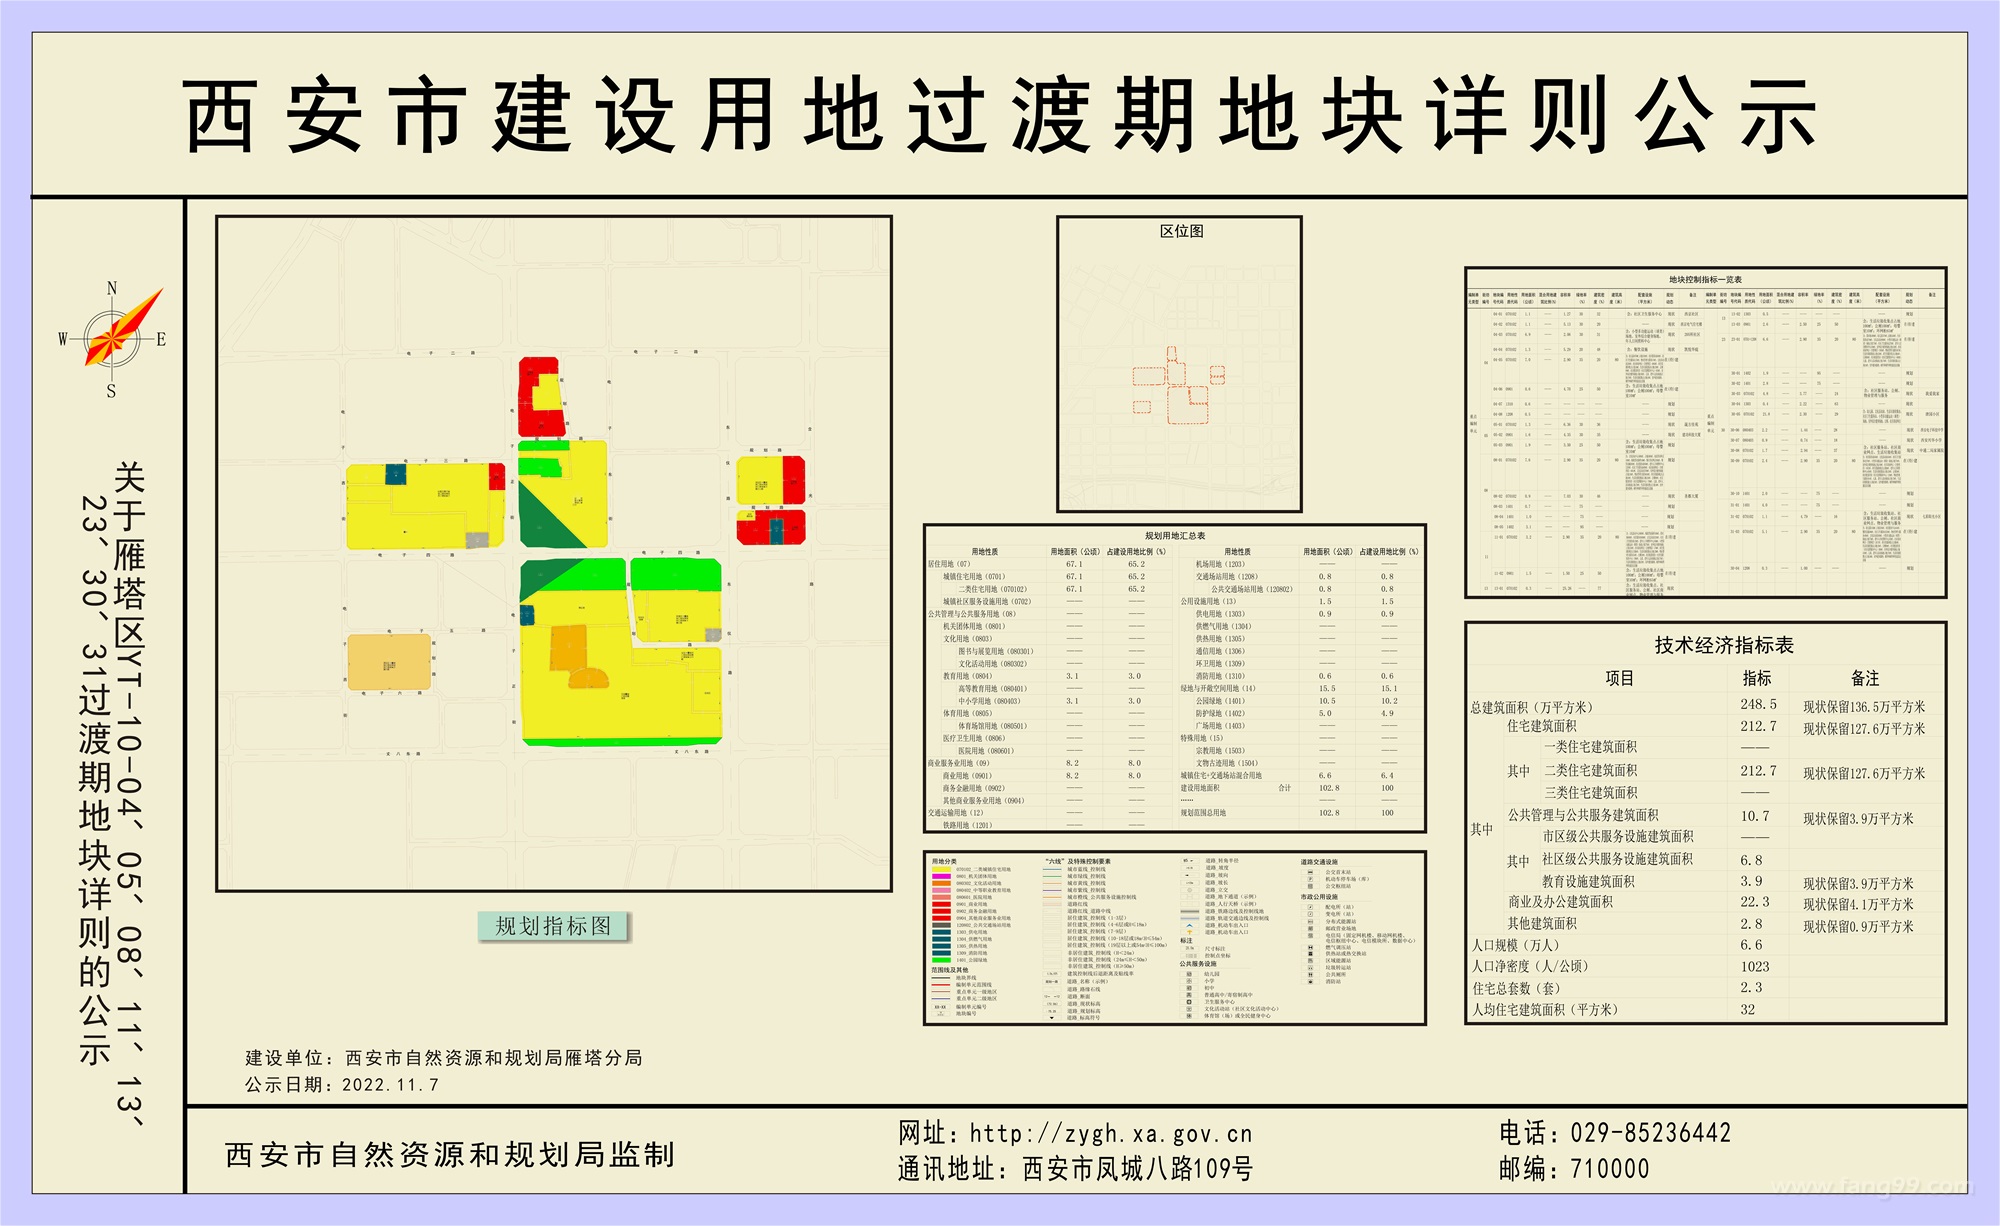Click 建设单位：西安市自然资源和规划局雁塔分局

tap(444, 1057)
